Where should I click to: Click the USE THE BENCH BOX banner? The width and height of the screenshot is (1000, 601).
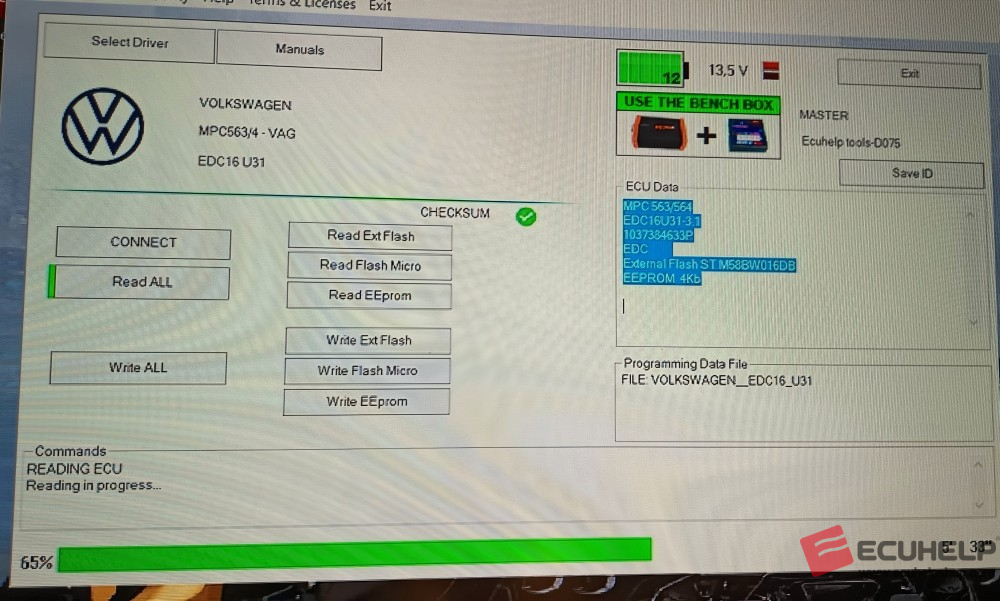click(x=697, y=103)
